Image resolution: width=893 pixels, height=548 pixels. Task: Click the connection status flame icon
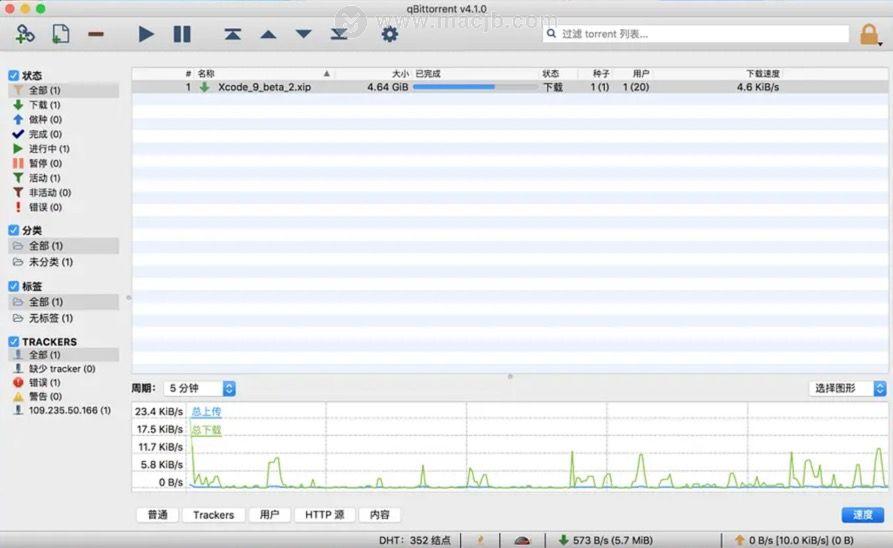481,540
